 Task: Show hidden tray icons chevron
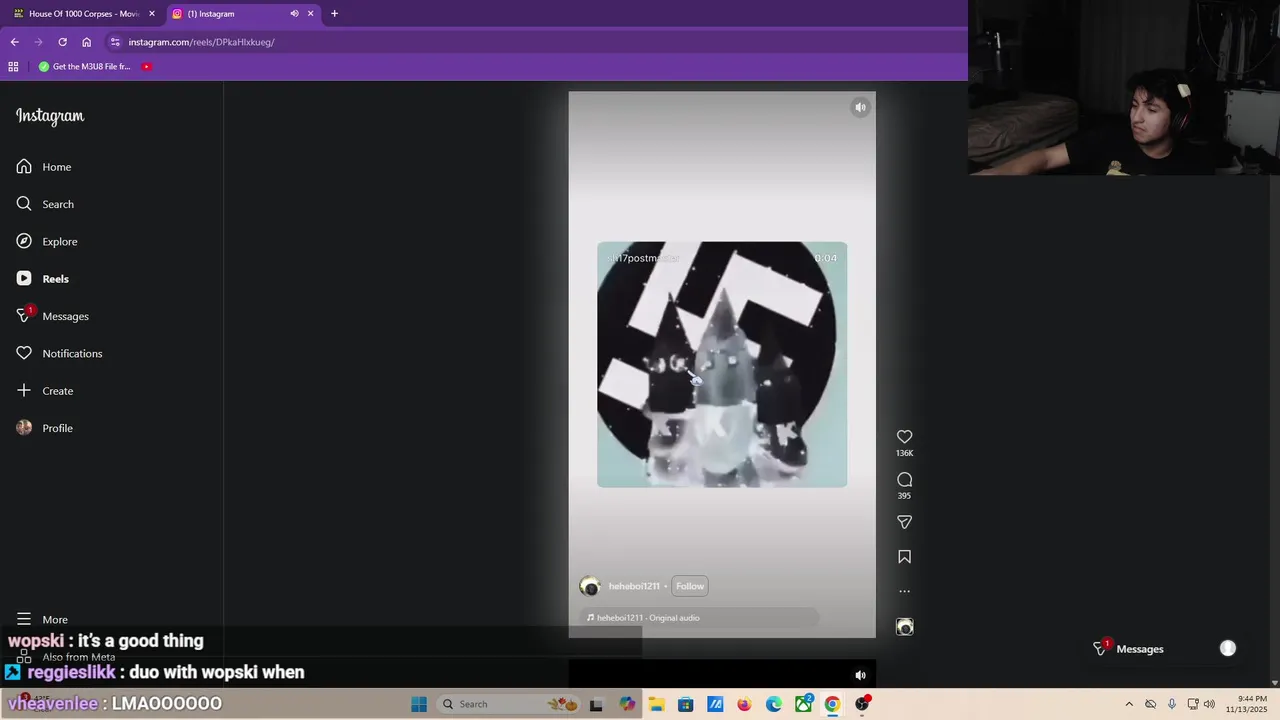point(1129,704)
